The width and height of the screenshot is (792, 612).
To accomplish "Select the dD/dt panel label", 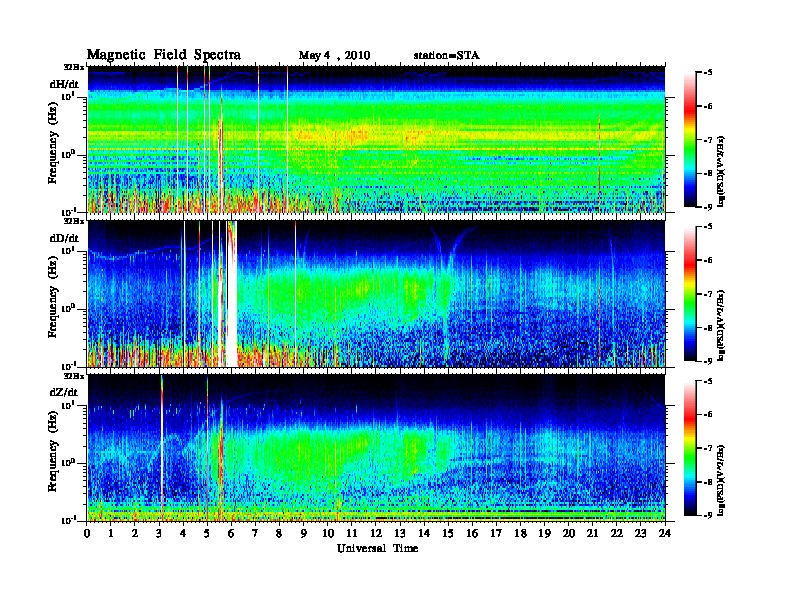I will pyautogui.click(x=64, y=238).
